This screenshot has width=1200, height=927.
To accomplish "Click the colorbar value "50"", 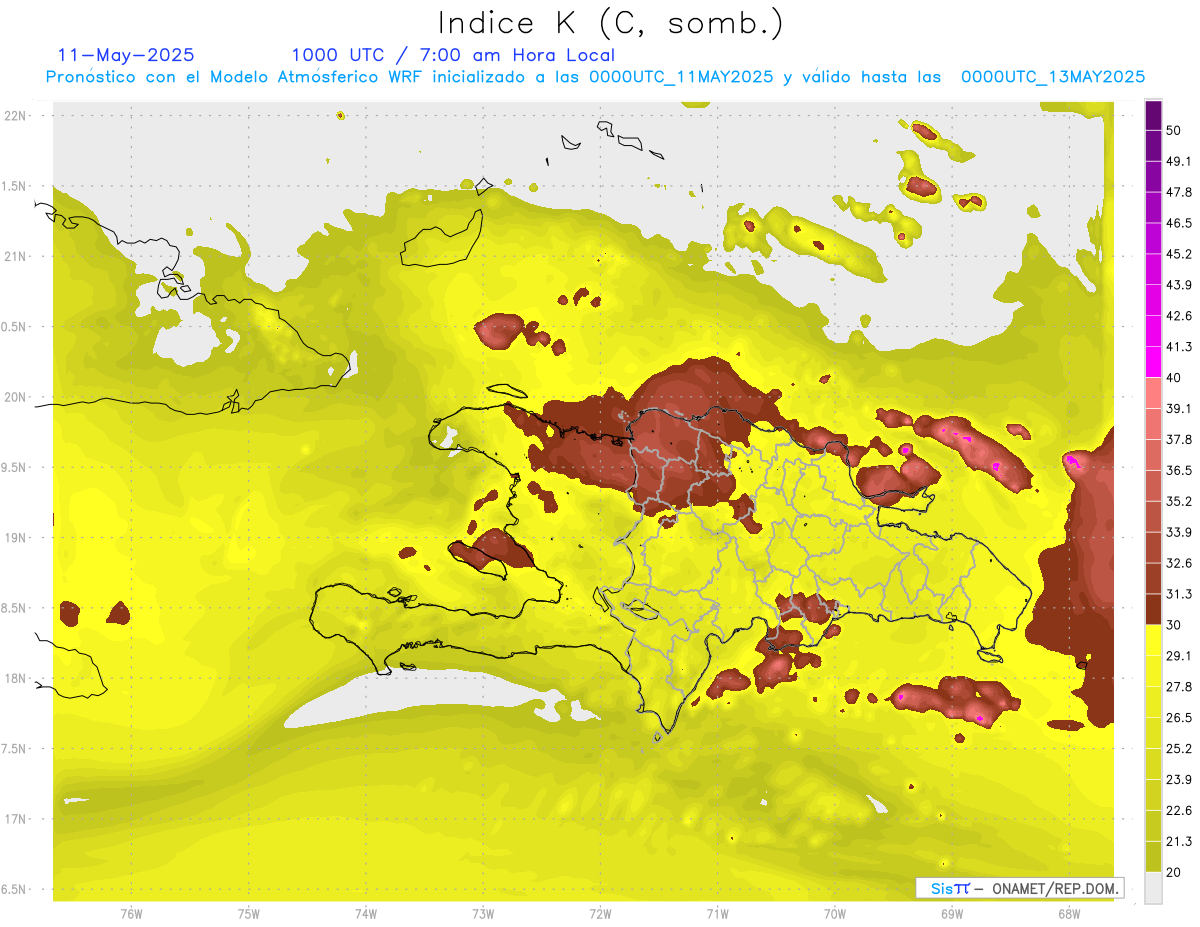I will pos(1174,130).
